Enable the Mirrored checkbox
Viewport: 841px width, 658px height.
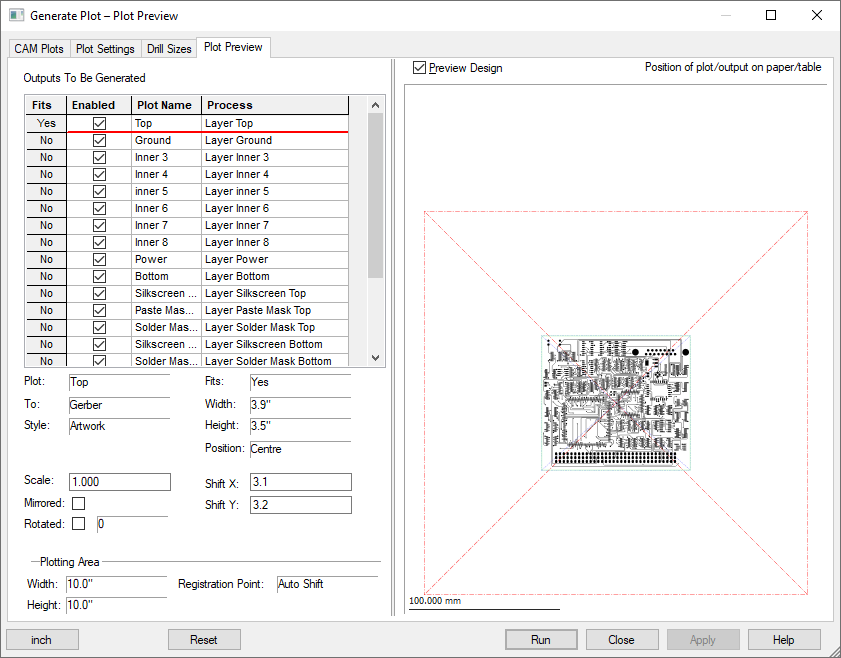point(78,504)
